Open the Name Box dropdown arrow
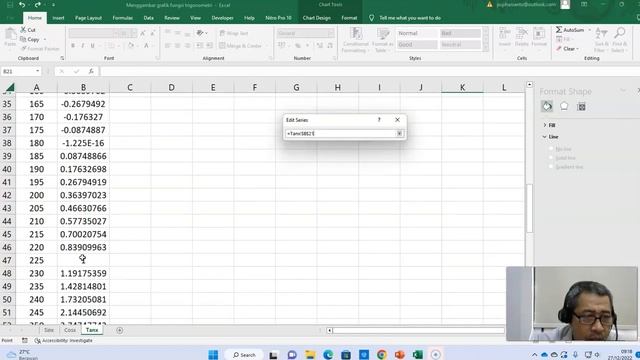 38,71
